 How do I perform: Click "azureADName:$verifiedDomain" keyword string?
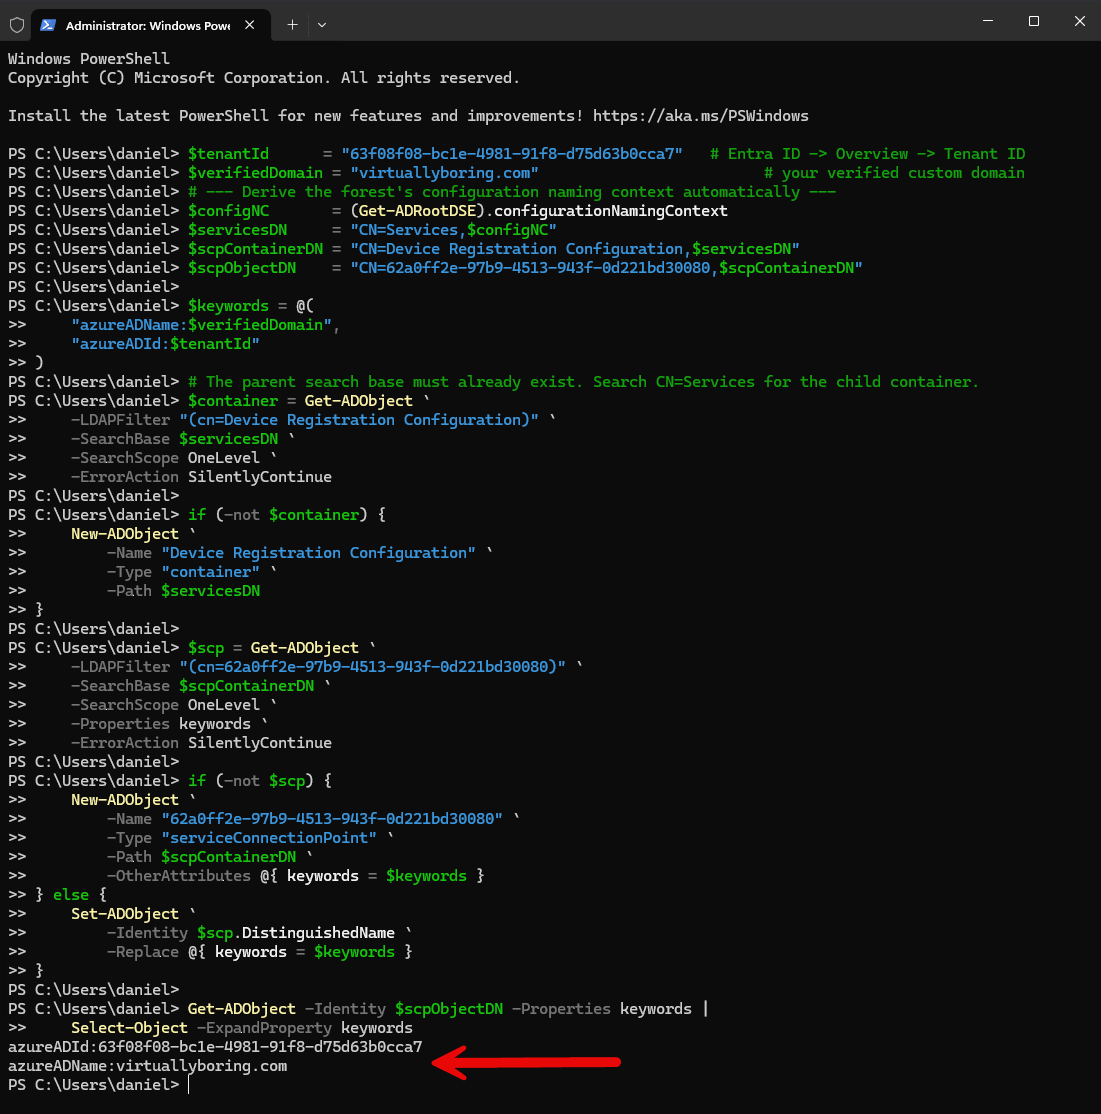[201, 325]
